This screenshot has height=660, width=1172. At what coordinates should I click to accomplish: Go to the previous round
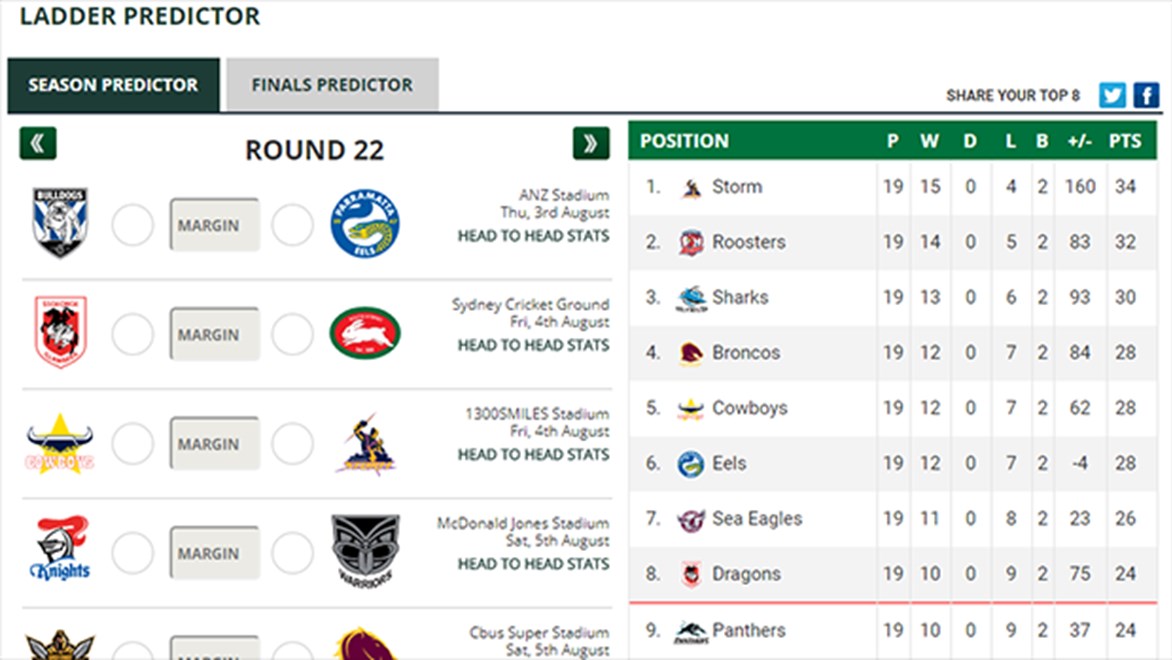[38, 144]
